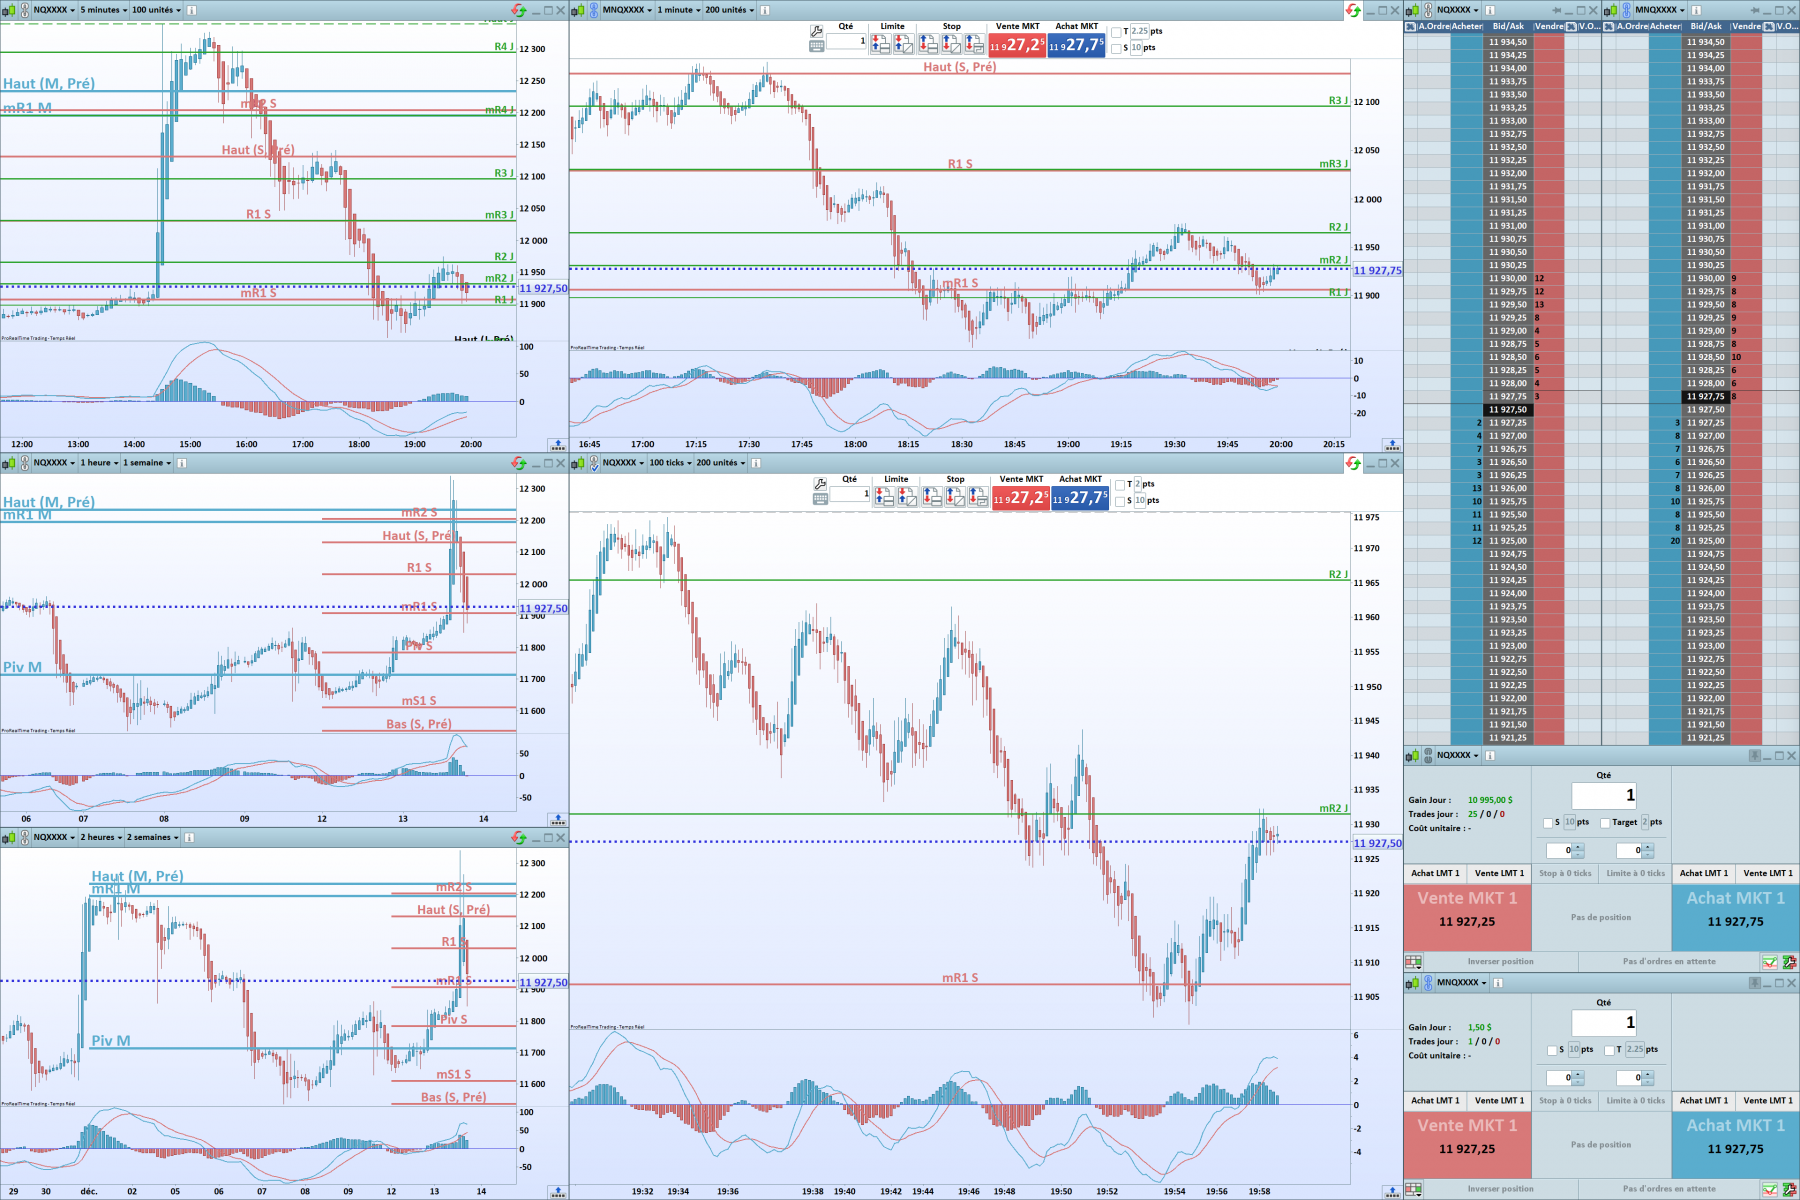Open wrench settings icon in MNQXXXX order panel
Screen dimensions: 1800x1200
1789,1189
